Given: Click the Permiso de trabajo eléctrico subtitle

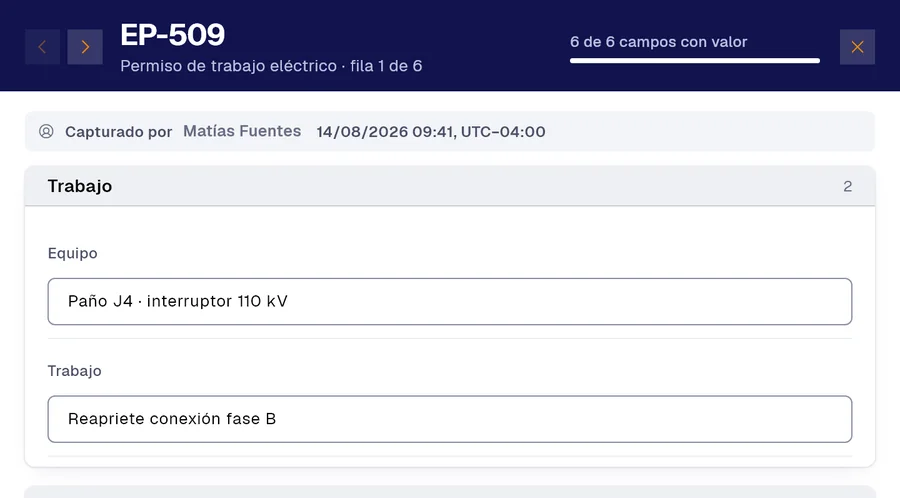Looking at the screenshot, I should [228, 66].
